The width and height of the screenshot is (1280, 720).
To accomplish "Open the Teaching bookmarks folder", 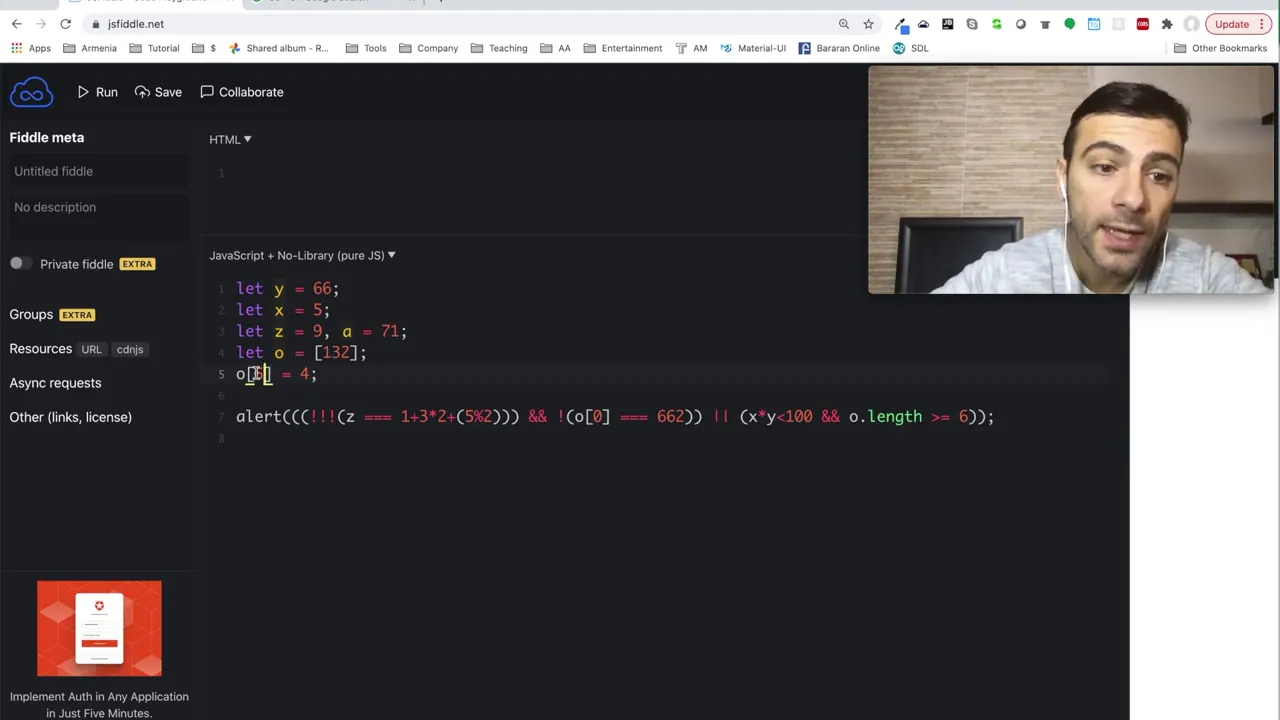I will [499, 48].
